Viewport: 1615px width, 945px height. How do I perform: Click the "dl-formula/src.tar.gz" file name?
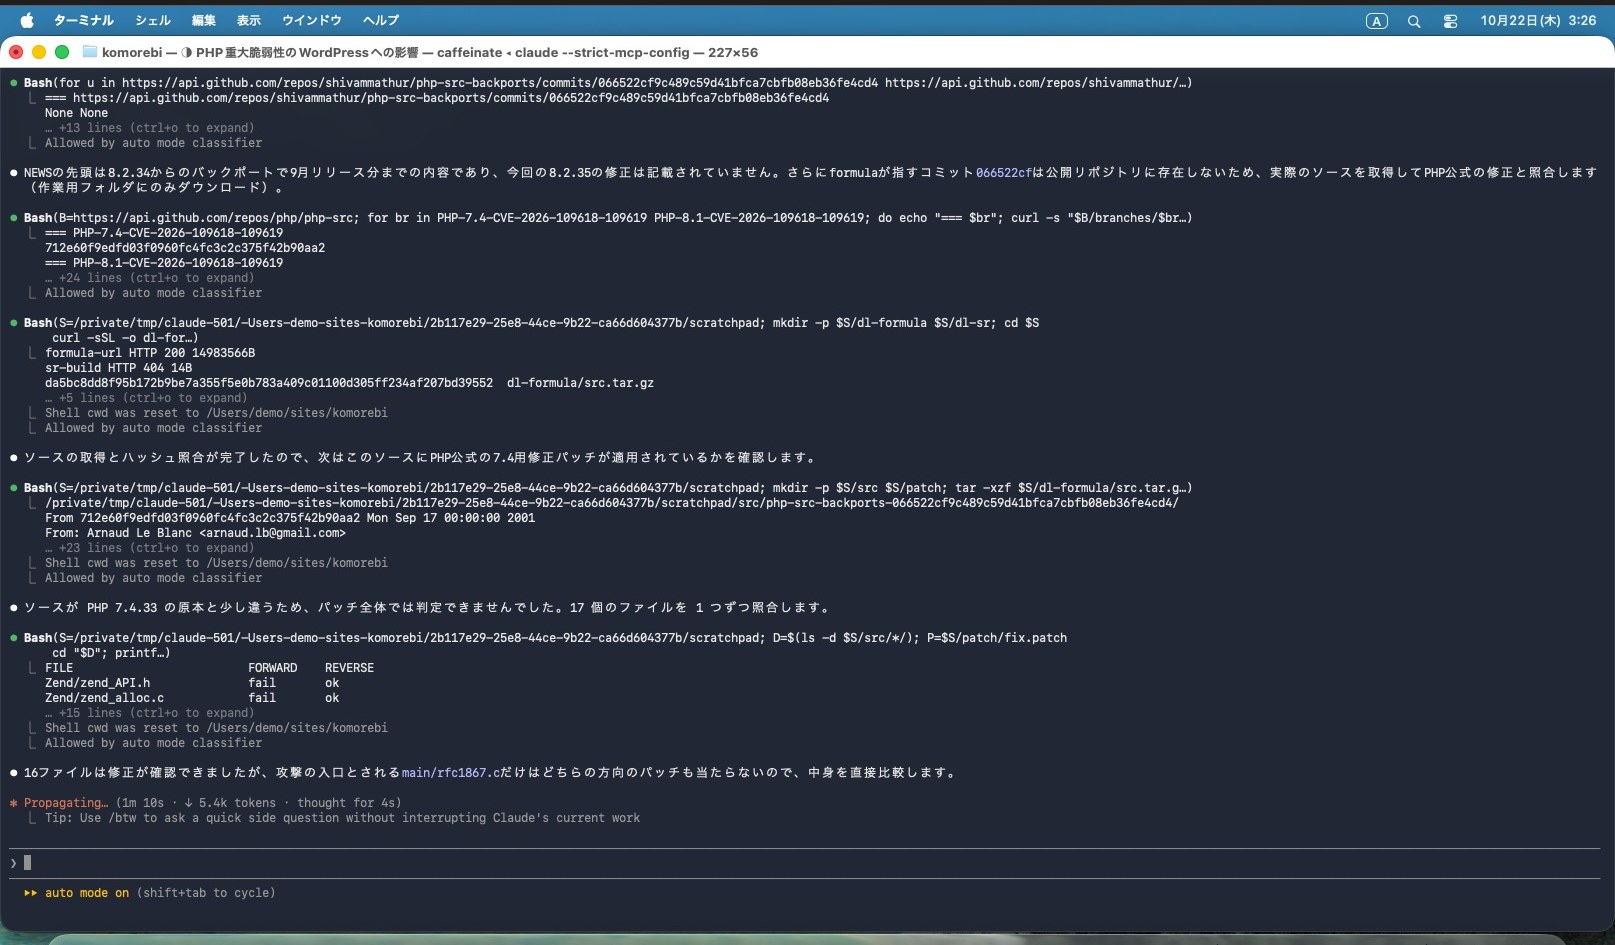tap(580, 383)
